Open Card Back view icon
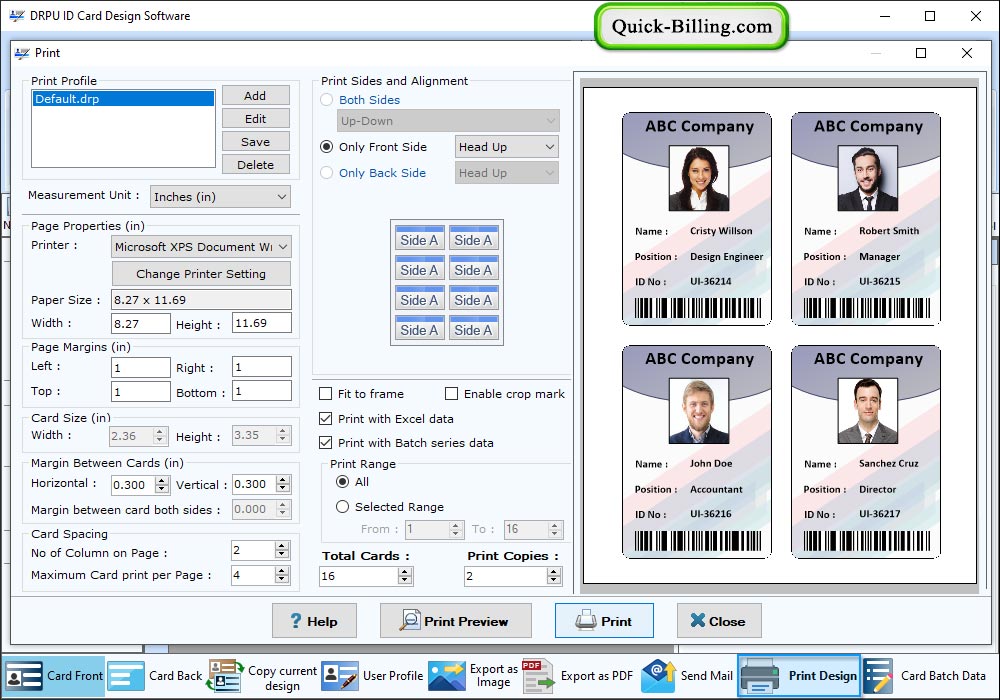The width and height of the screenshot is (1000, 700). tap(126, 676)
